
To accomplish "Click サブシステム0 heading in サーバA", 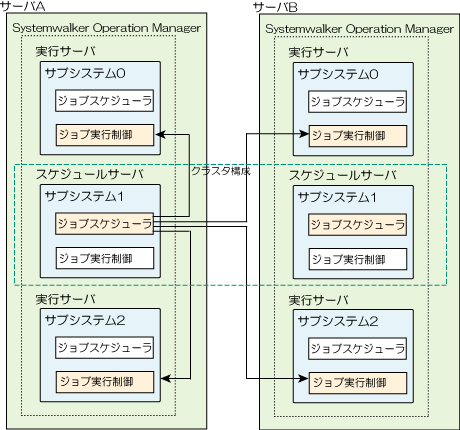I will (x=85, y=73).
